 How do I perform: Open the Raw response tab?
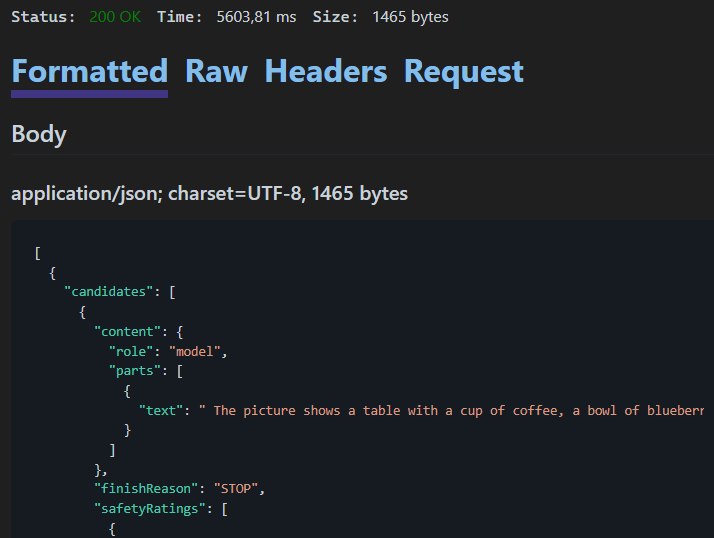pos(216,72)
